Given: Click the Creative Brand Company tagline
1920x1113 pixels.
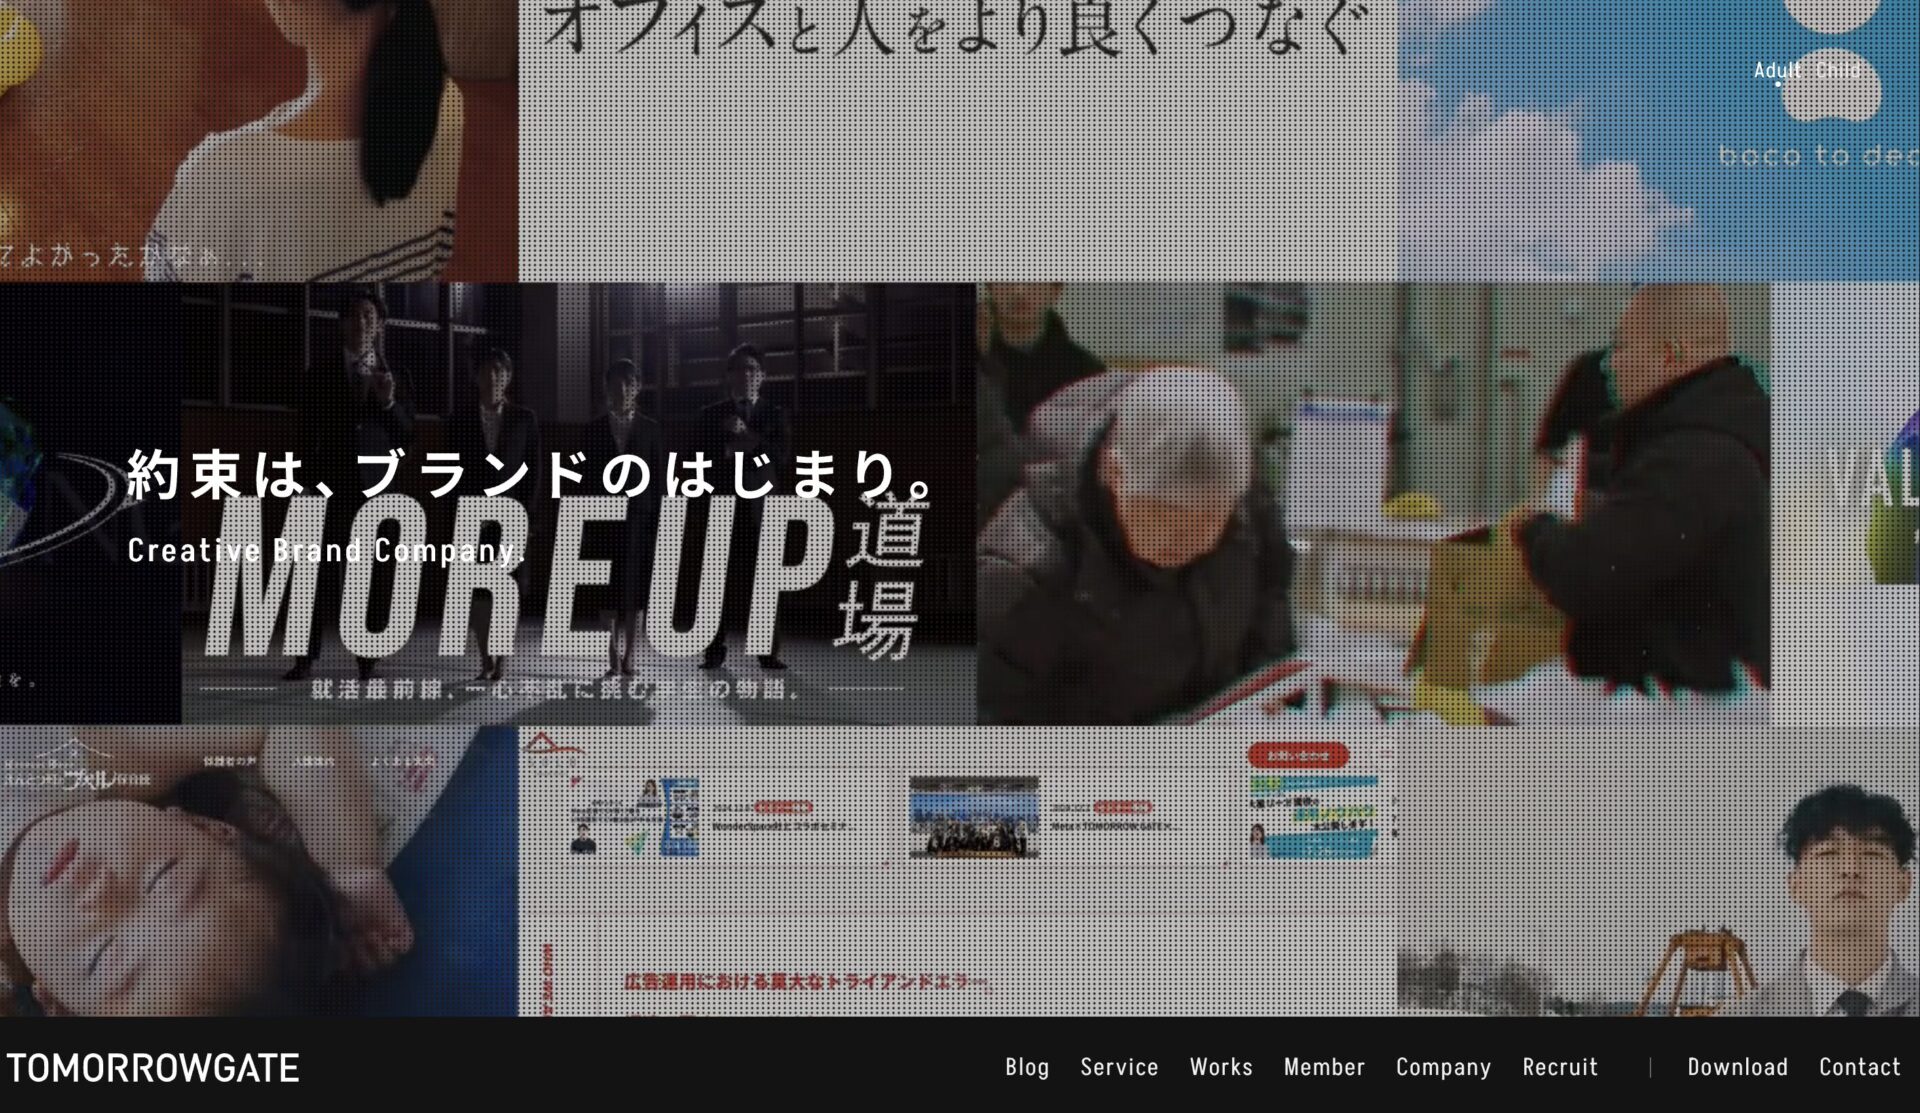Looking at the screenshot, I should point(326,550).
